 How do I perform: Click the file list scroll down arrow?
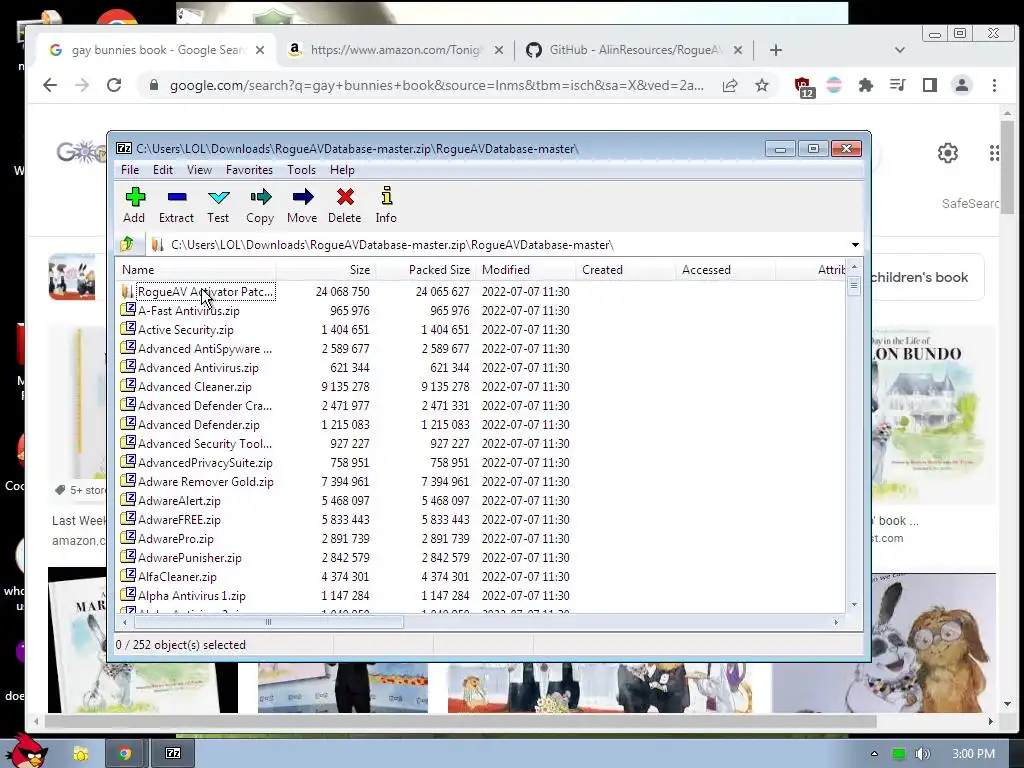[854, 605]
